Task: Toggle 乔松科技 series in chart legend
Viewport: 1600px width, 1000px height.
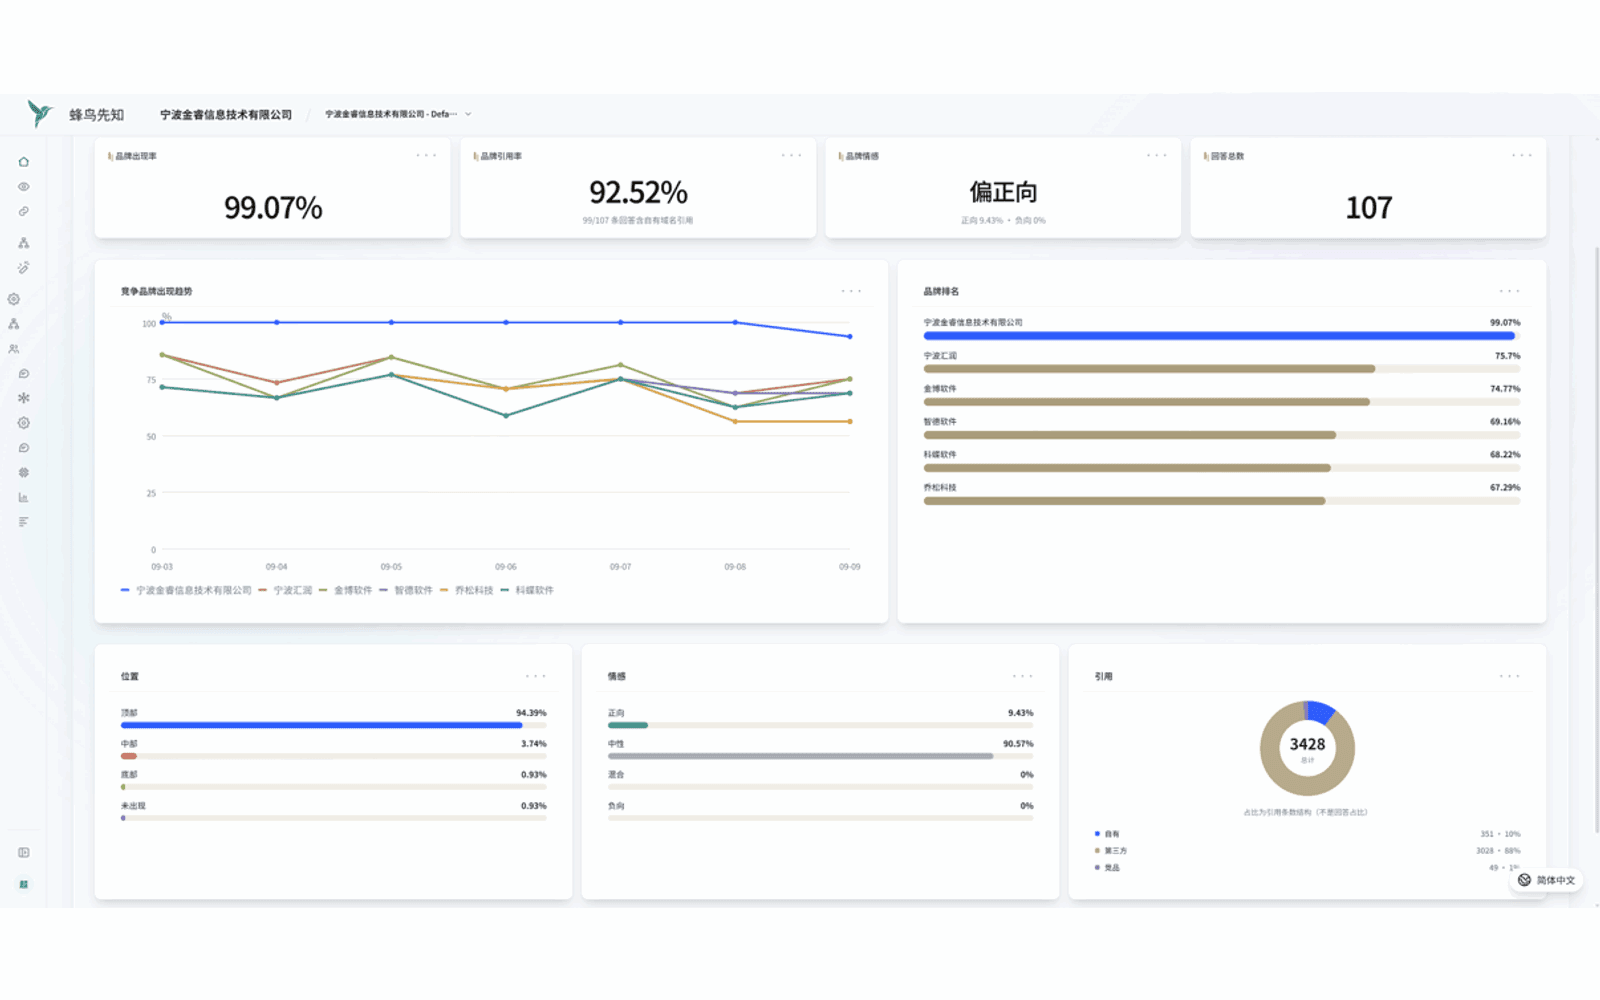Action: click(467, 590)
